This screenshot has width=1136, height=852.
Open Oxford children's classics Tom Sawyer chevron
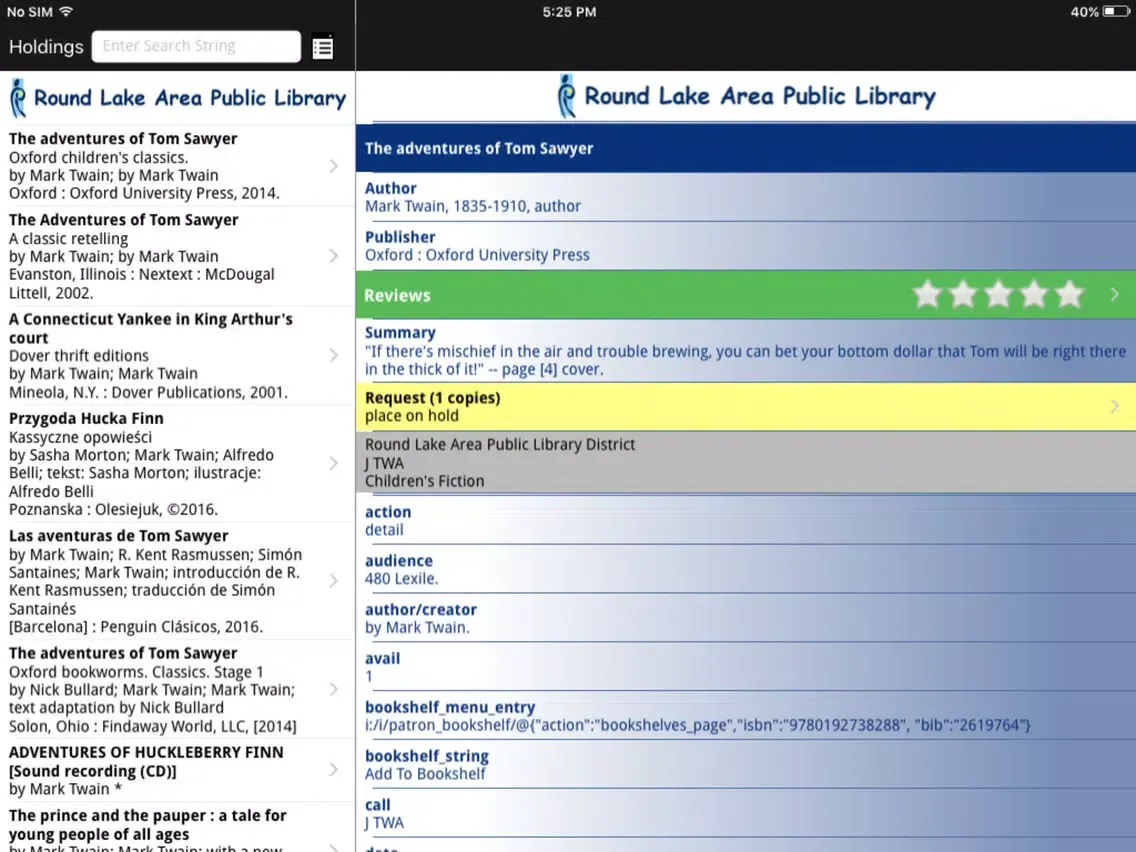tap(333, 166)
